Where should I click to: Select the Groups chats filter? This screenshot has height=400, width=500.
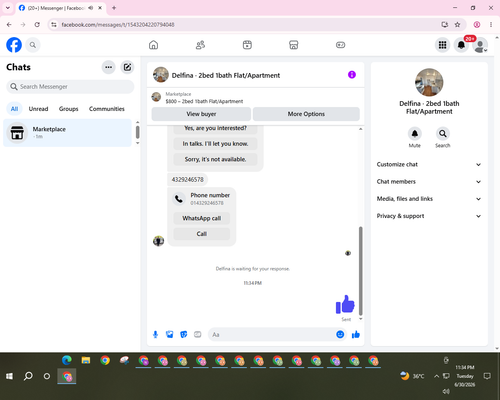pos(68,109)
